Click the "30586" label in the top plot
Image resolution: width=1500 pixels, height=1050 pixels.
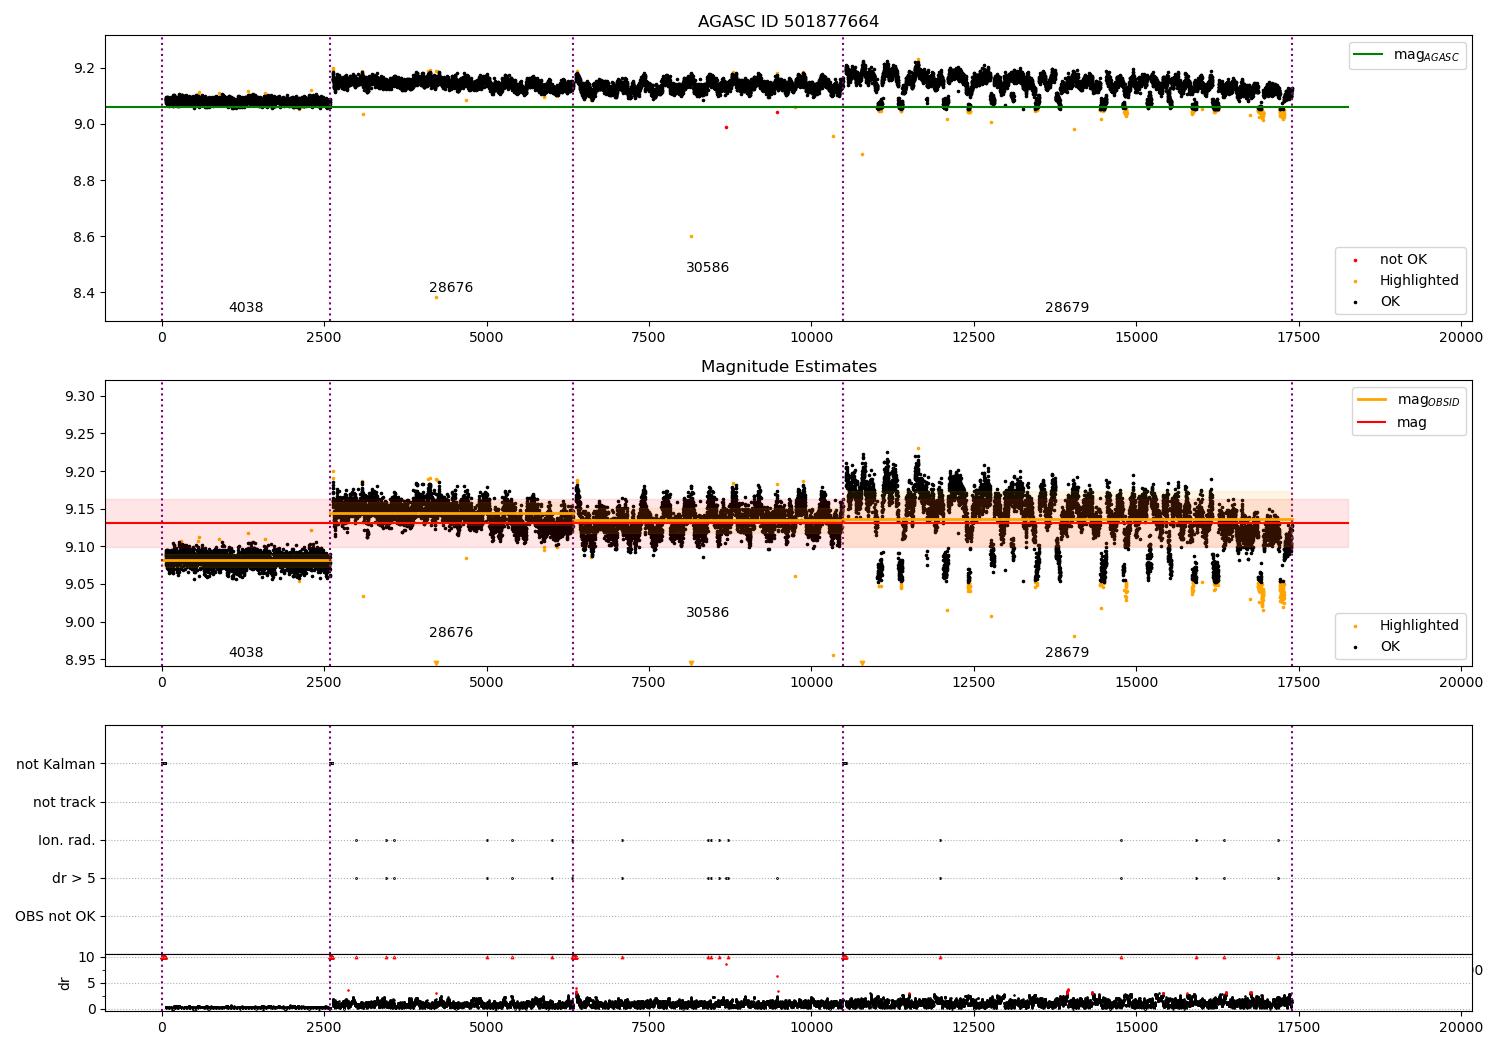click(x=707, y=268)
